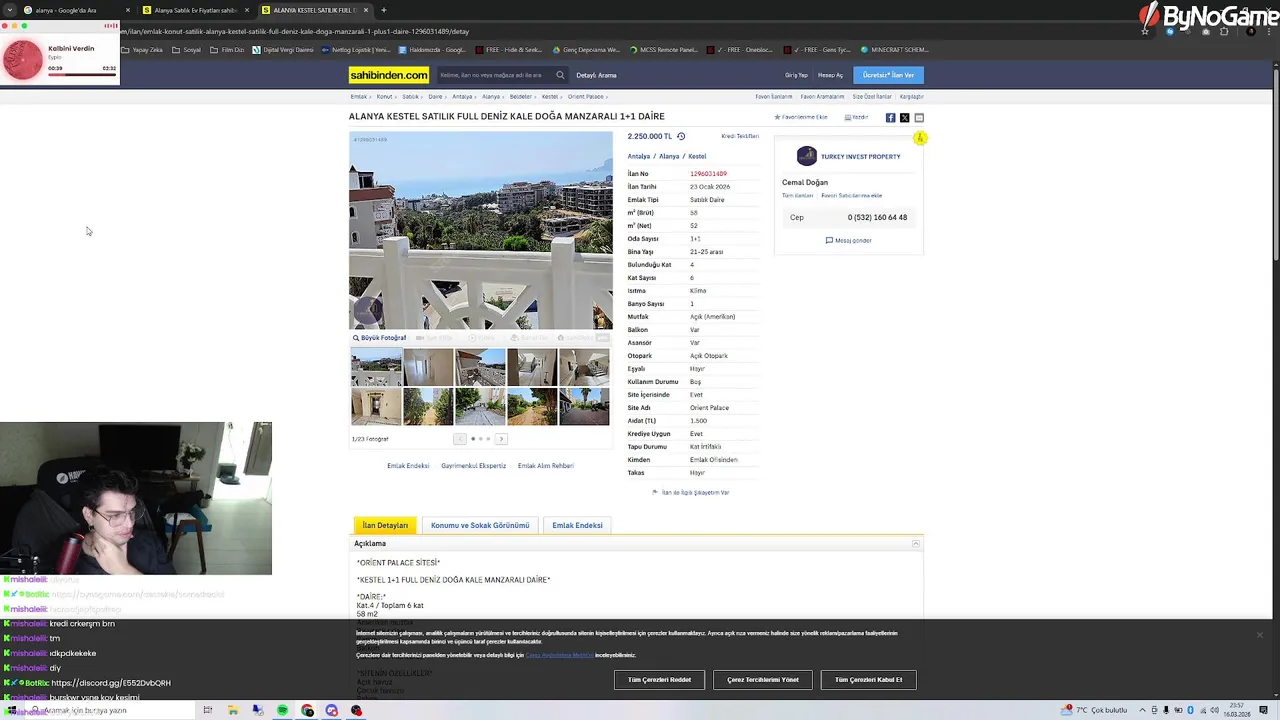Viewport: 1280px width, 720px height.
Task: Open the tab list chevron in Chrome
Action: click(x=9, y=10)
